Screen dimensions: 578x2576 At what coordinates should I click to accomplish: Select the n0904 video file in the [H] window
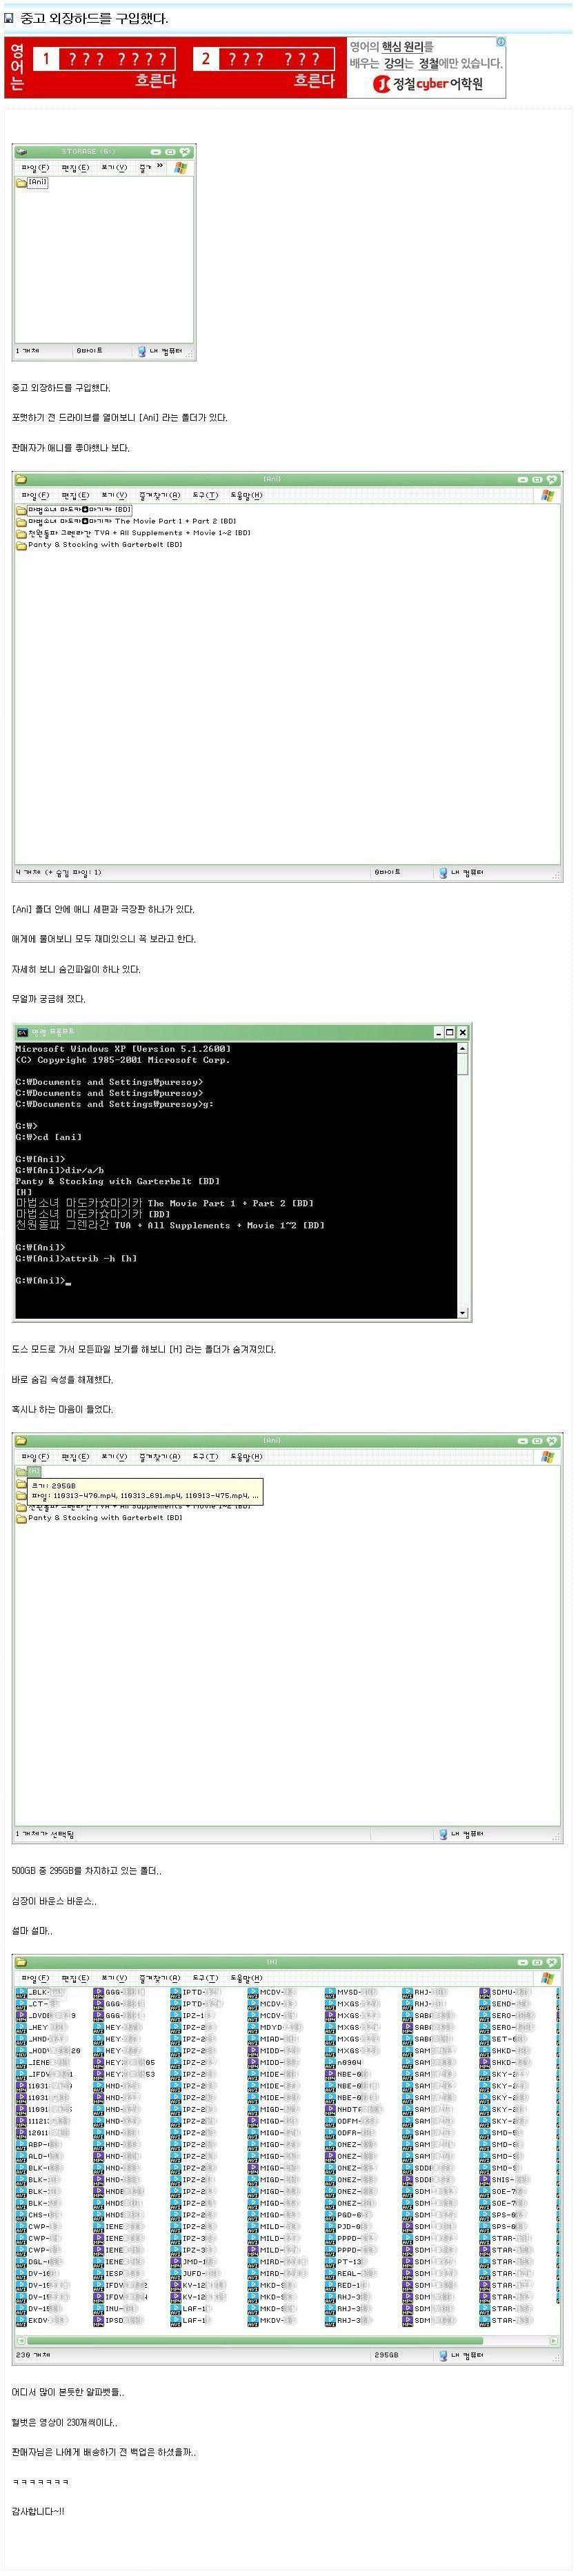tap(343, 2062)
